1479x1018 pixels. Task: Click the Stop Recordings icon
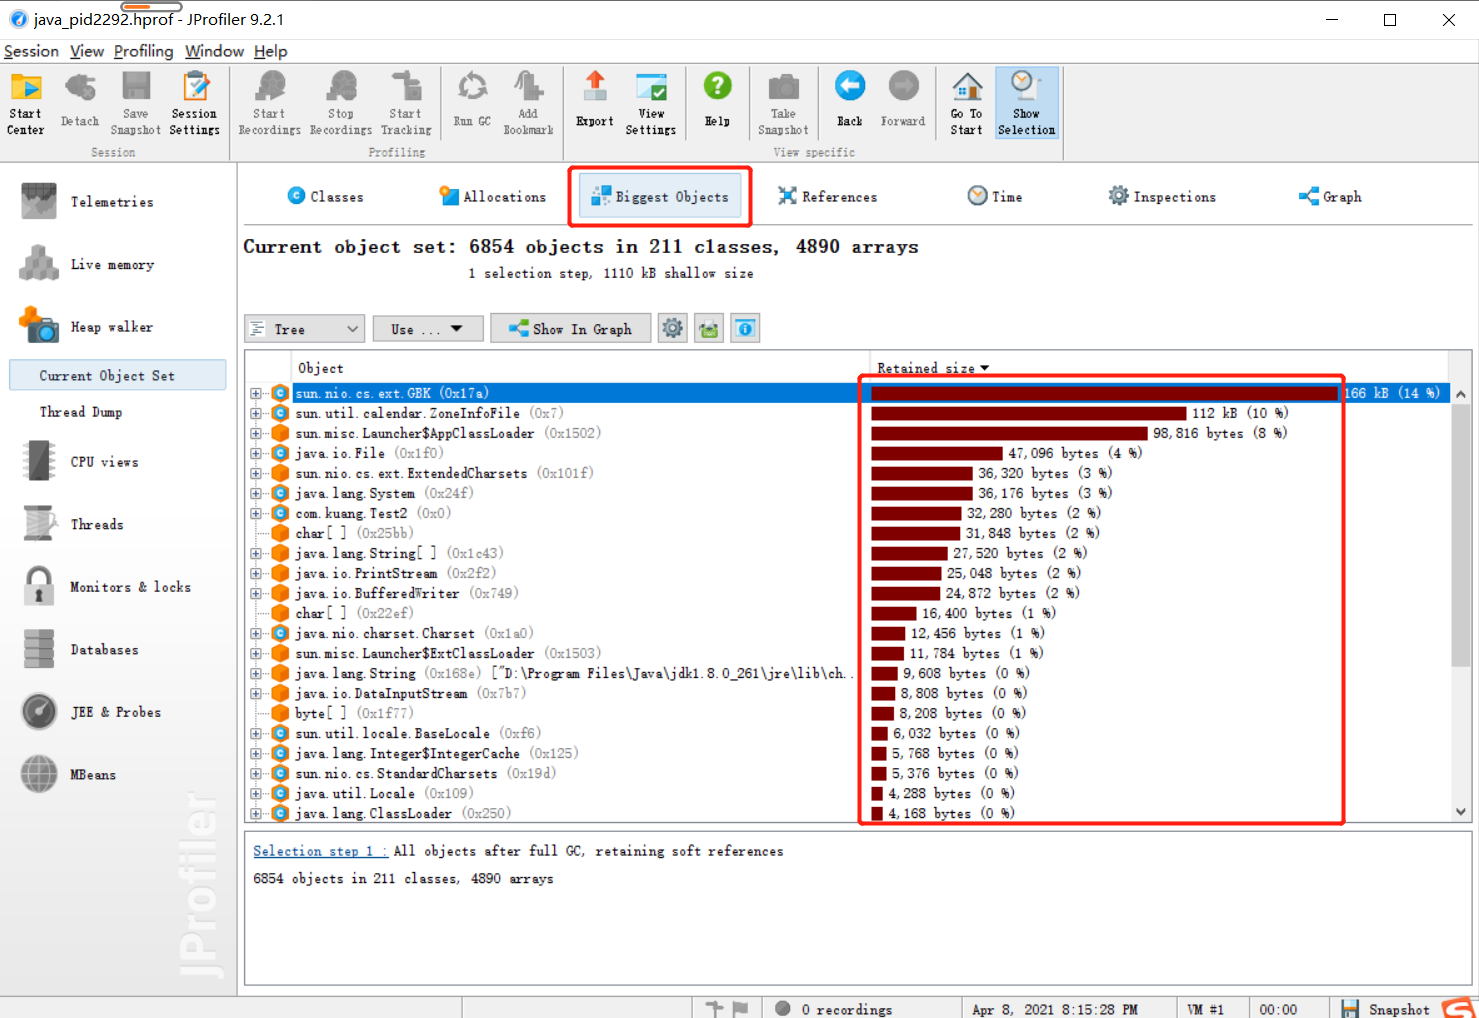[x=341, y=103]
